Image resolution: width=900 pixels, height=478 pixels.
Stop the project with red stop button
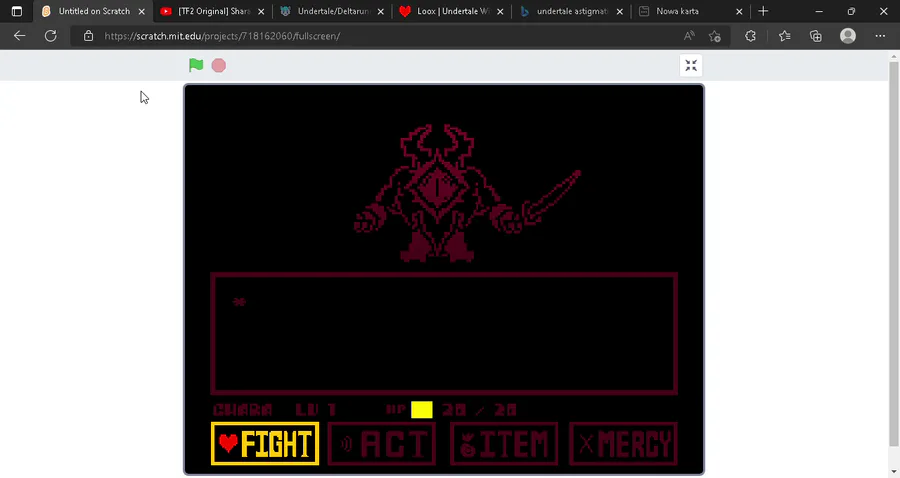219,65
